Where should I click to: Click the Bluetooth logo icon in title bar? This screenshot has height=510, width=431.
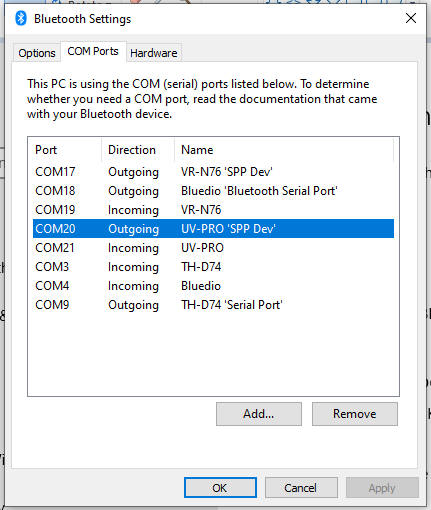[21, 18]
